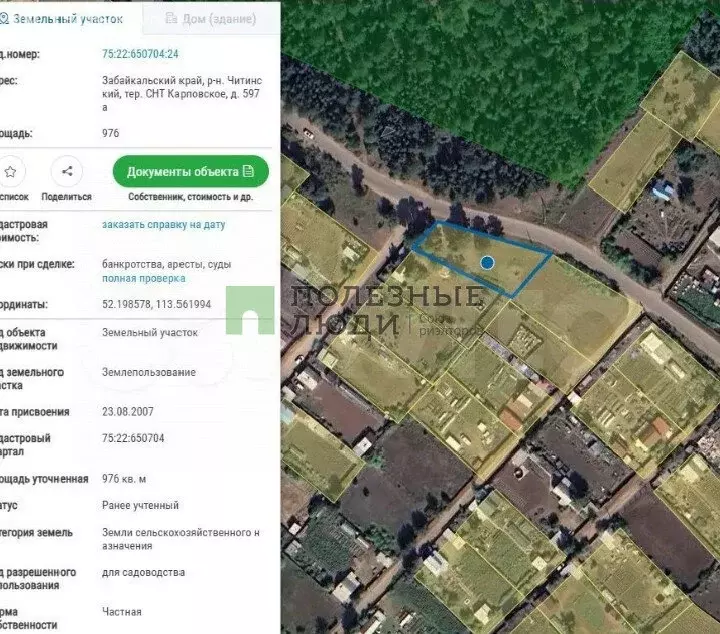
Task: Click заказать справку на дату link
Action: (x=163, y=225)
